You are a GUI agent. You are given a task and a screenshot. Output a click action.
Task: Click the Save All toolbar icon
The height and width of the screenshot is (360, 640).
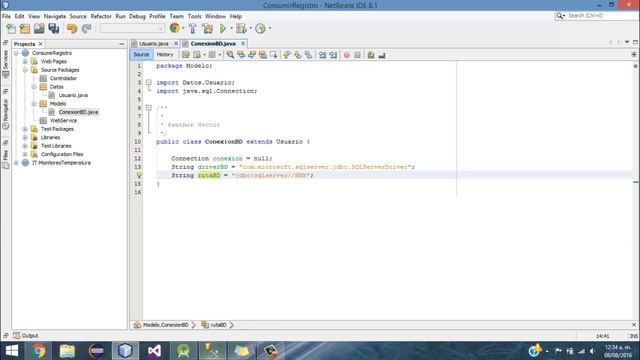[x=54, y=29]
